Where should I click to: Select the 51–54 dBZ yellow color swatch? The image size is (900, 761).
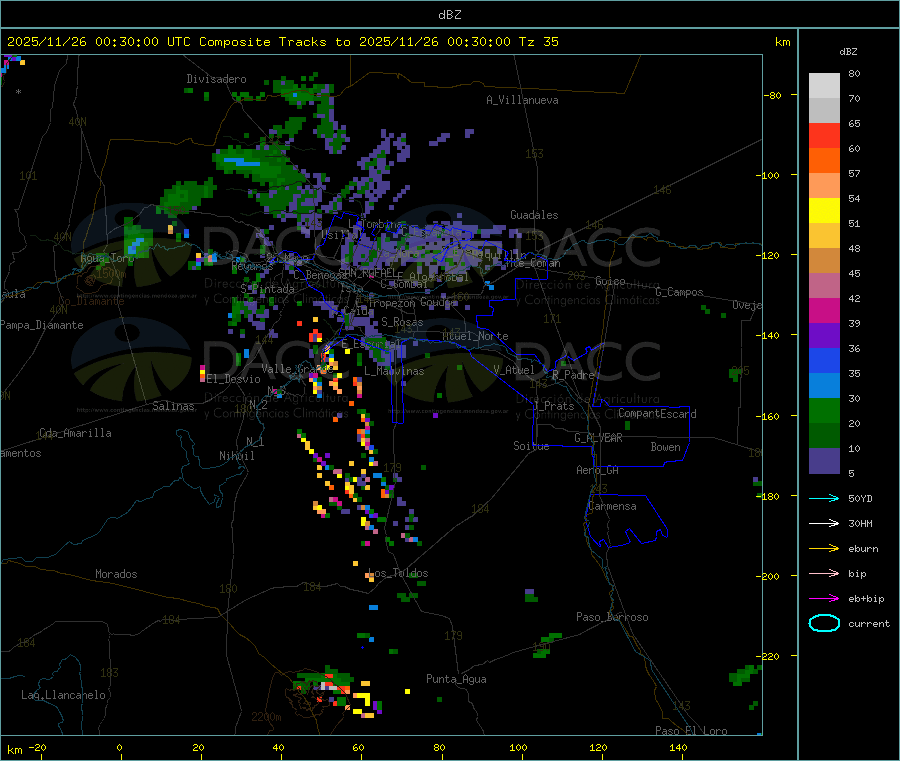pos(824,211)
